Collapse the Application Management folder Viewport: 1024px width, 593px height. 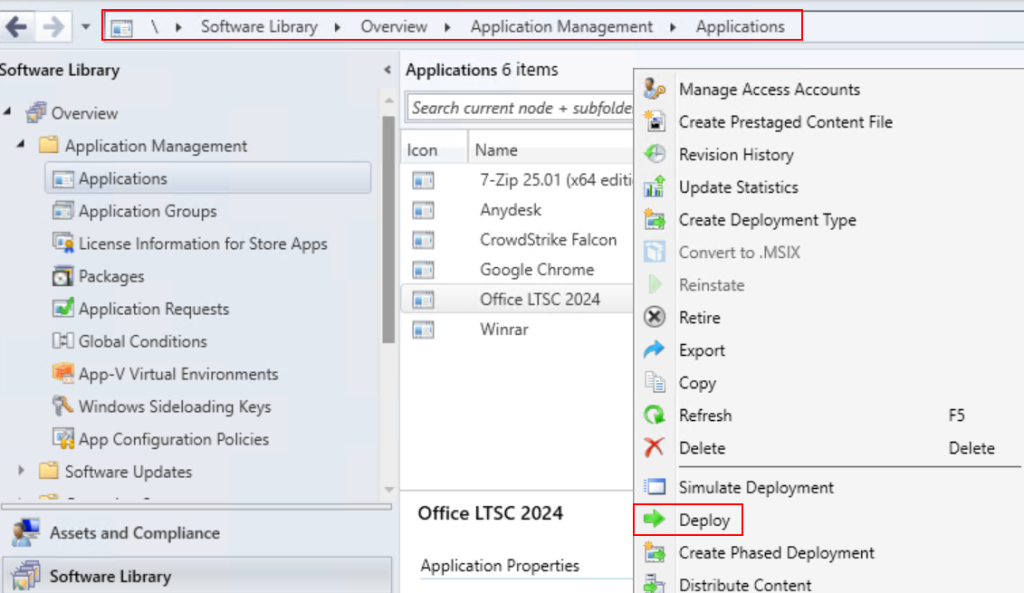coord(22,146)
